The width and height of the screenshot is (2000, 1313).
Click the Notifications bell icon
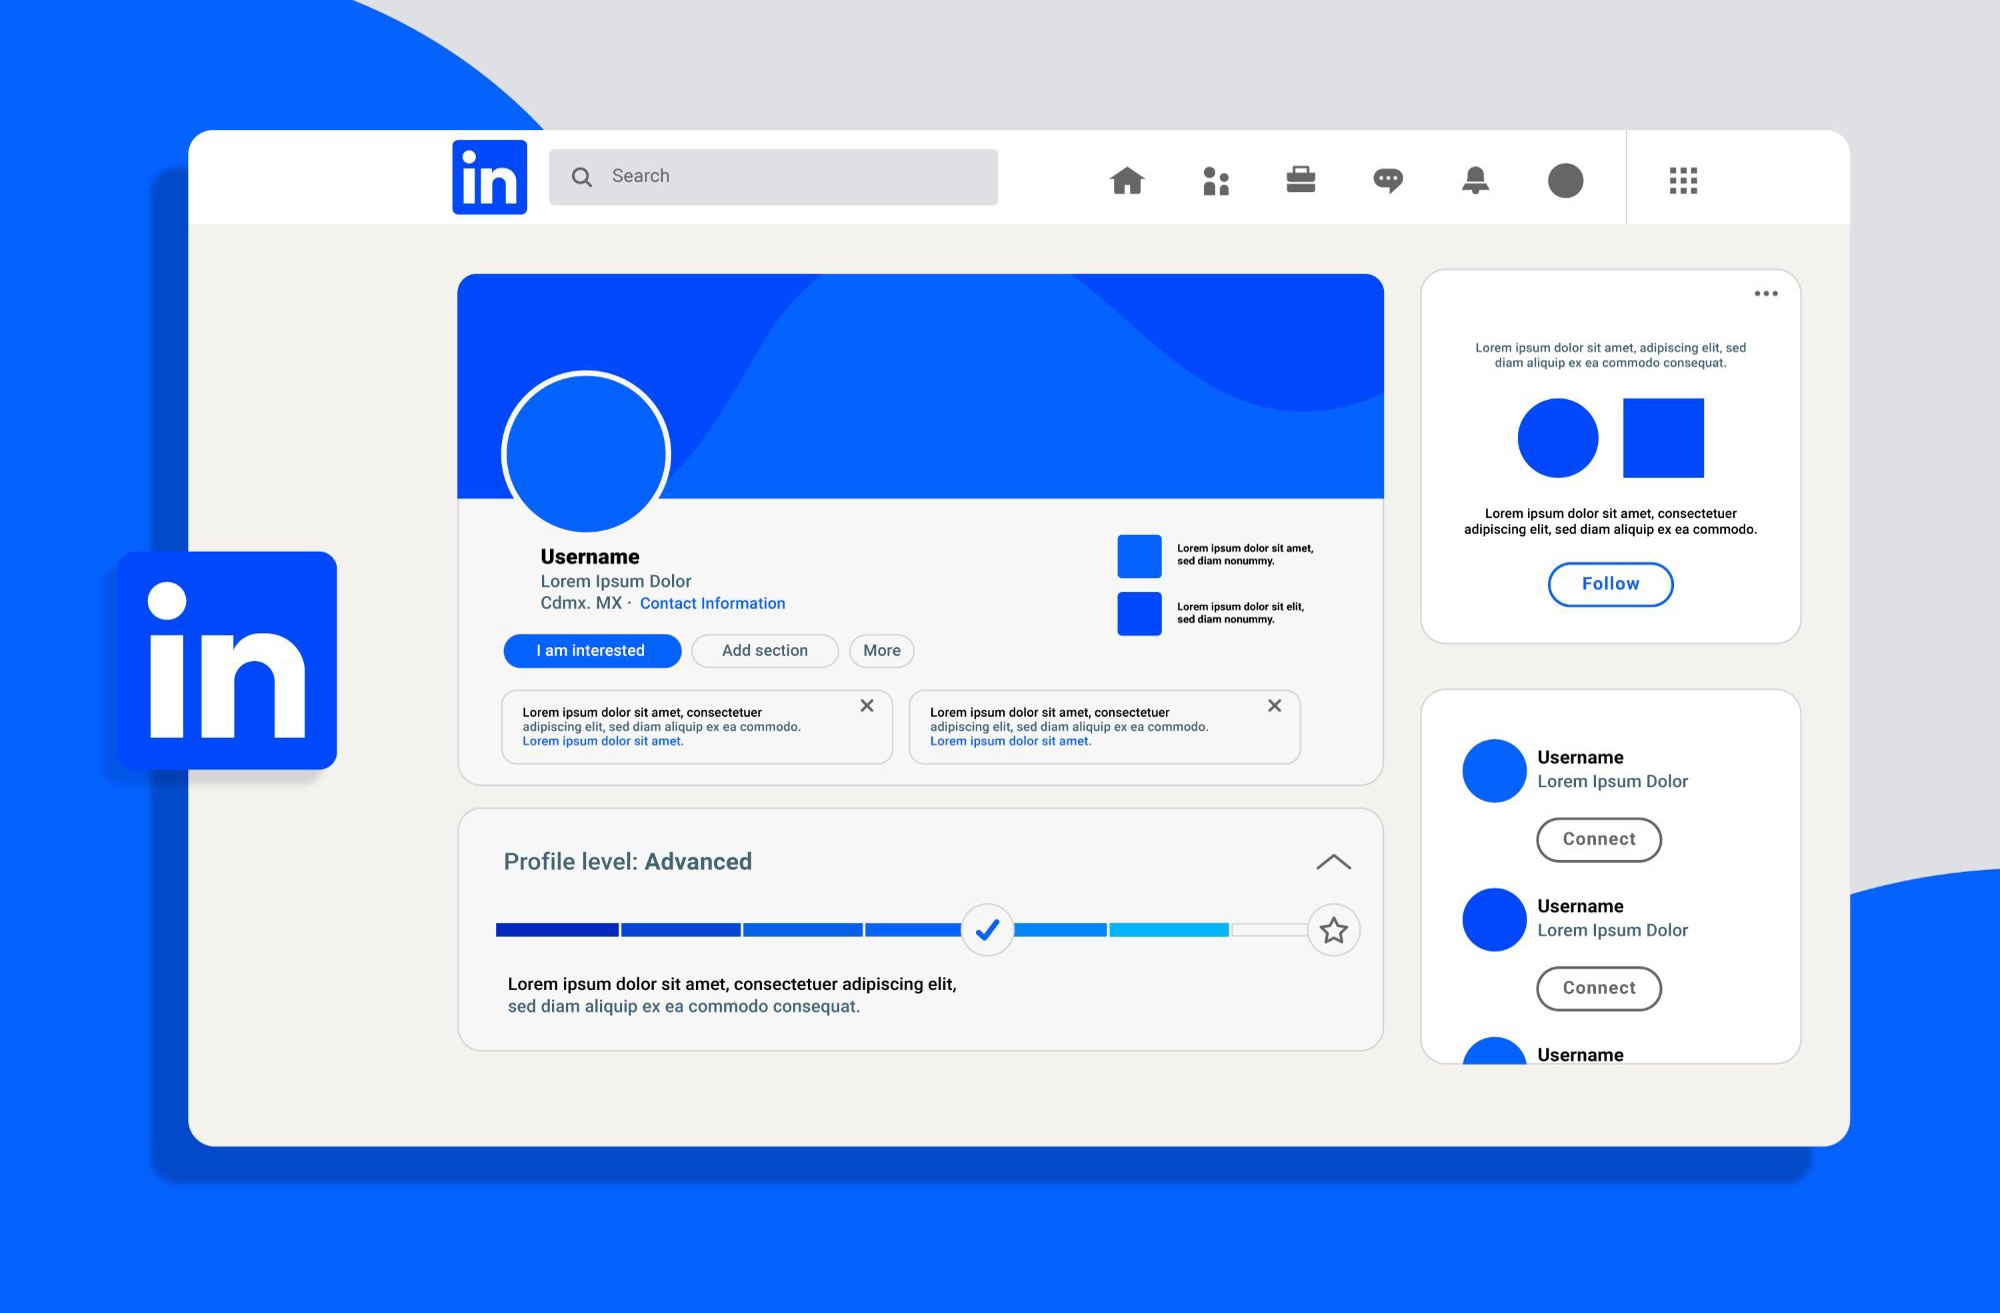pos(1474,179)
